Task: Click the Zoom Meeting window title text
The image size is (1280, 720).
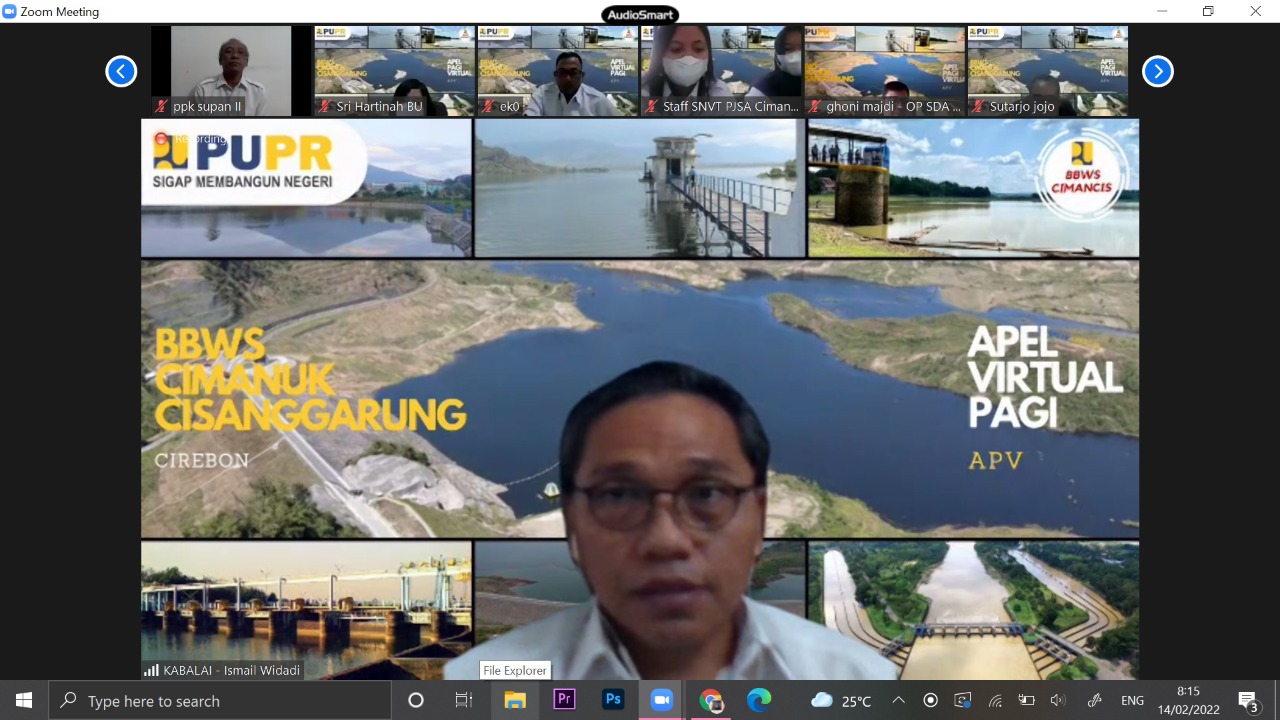Action: click(60, 12)
